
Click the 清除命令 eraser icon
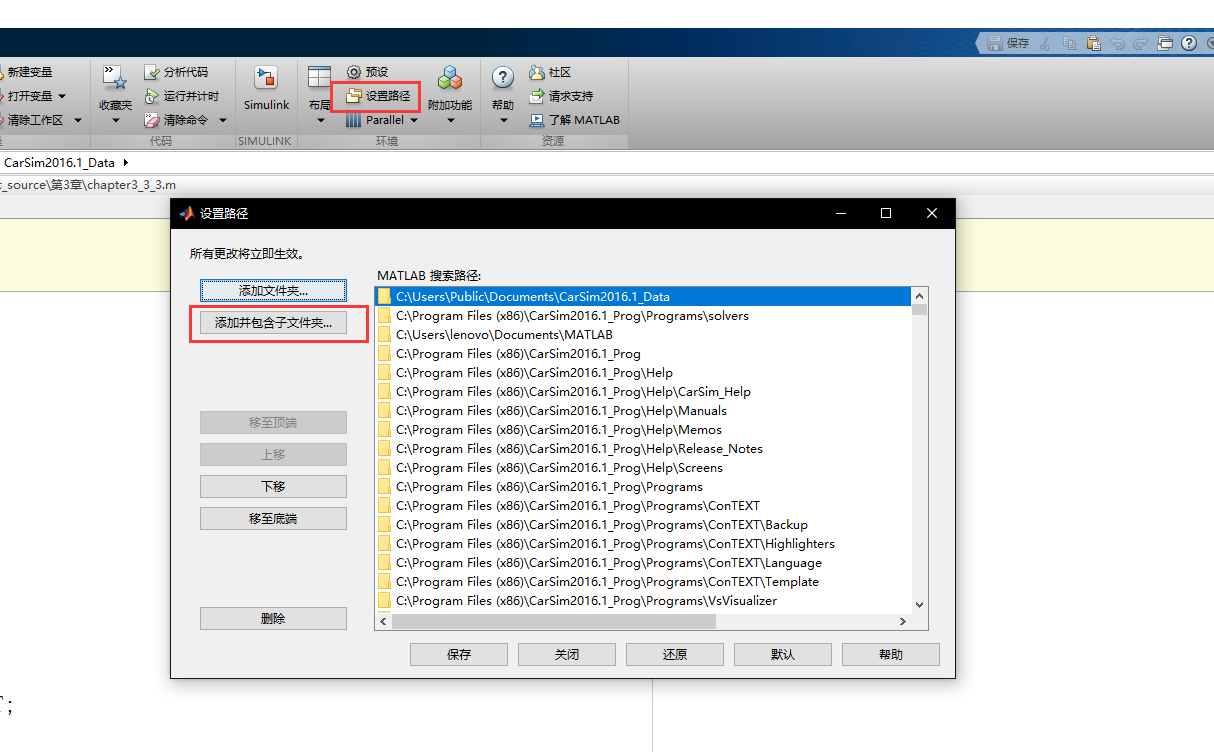coord(152,120)
